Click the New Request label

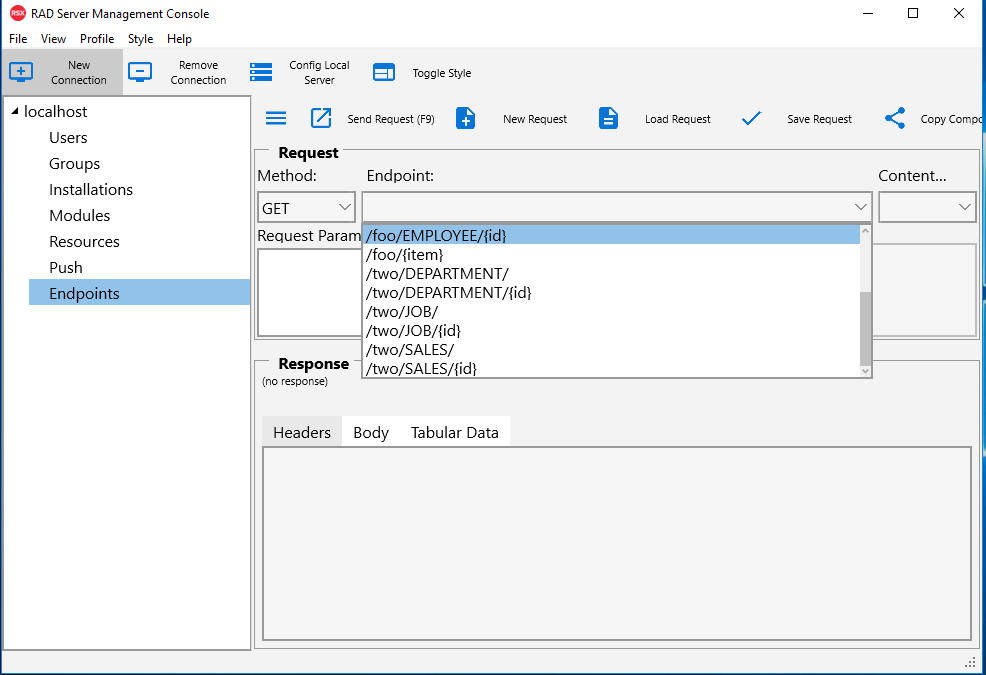(535, 119)
